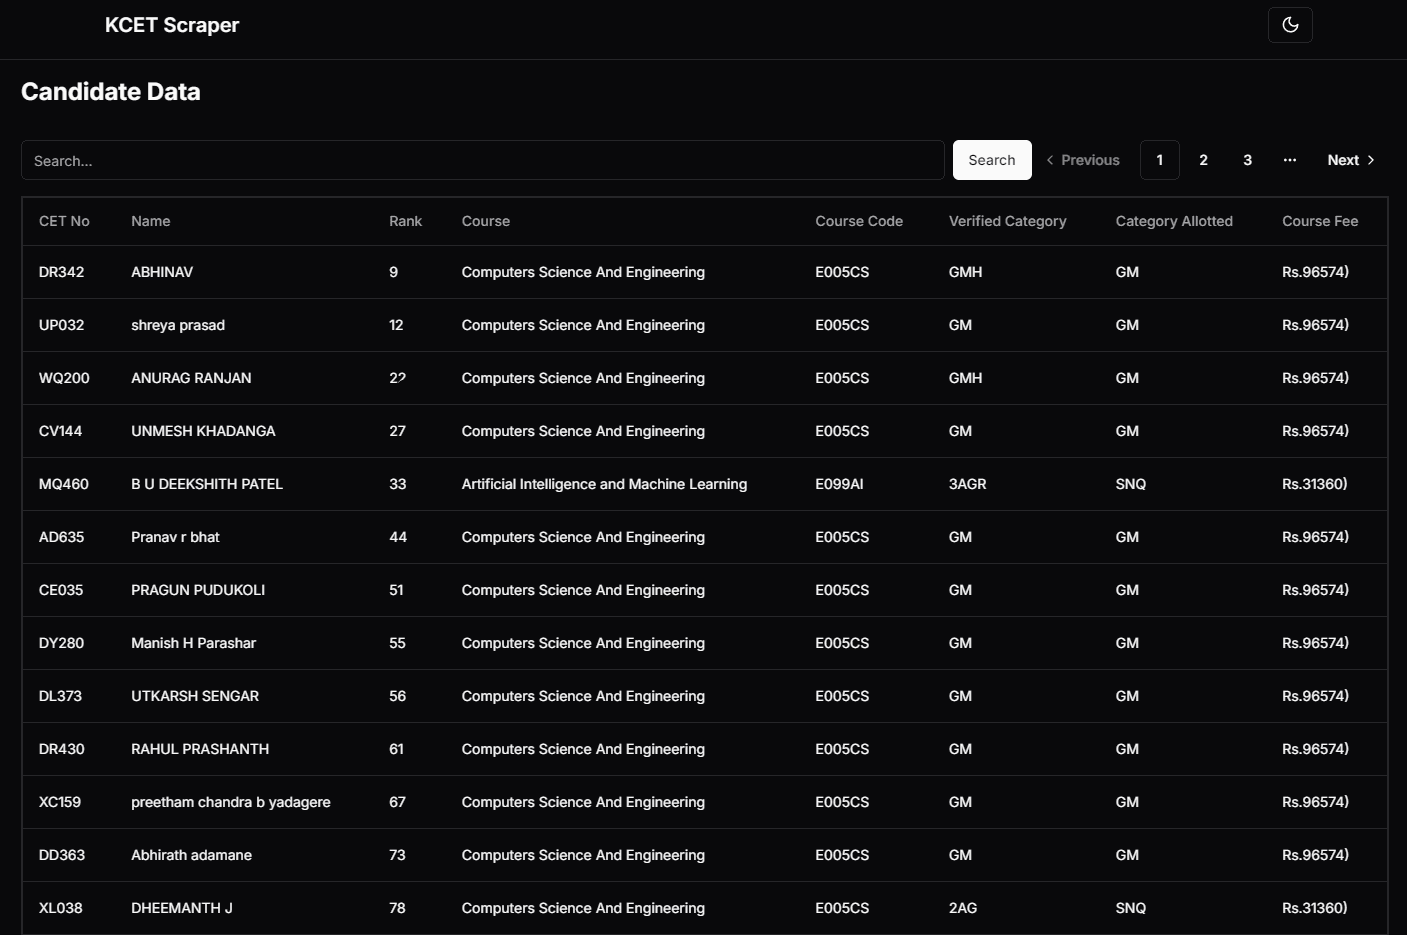Screen dimensions: 1407x935
Task: Open the KCET Scraper home title
Action: click(172, 25)
